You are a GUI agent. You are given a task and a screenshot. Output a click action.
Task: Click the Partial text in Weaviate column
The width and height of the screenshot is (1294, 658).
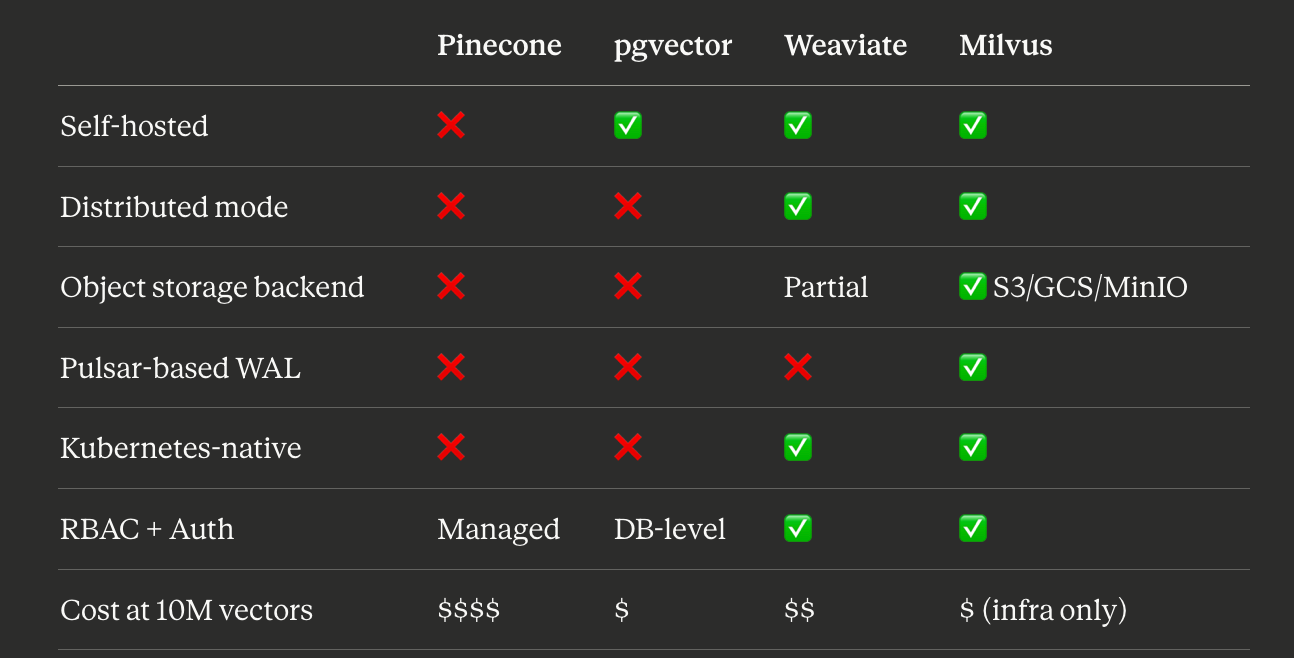tap(826, 287)
